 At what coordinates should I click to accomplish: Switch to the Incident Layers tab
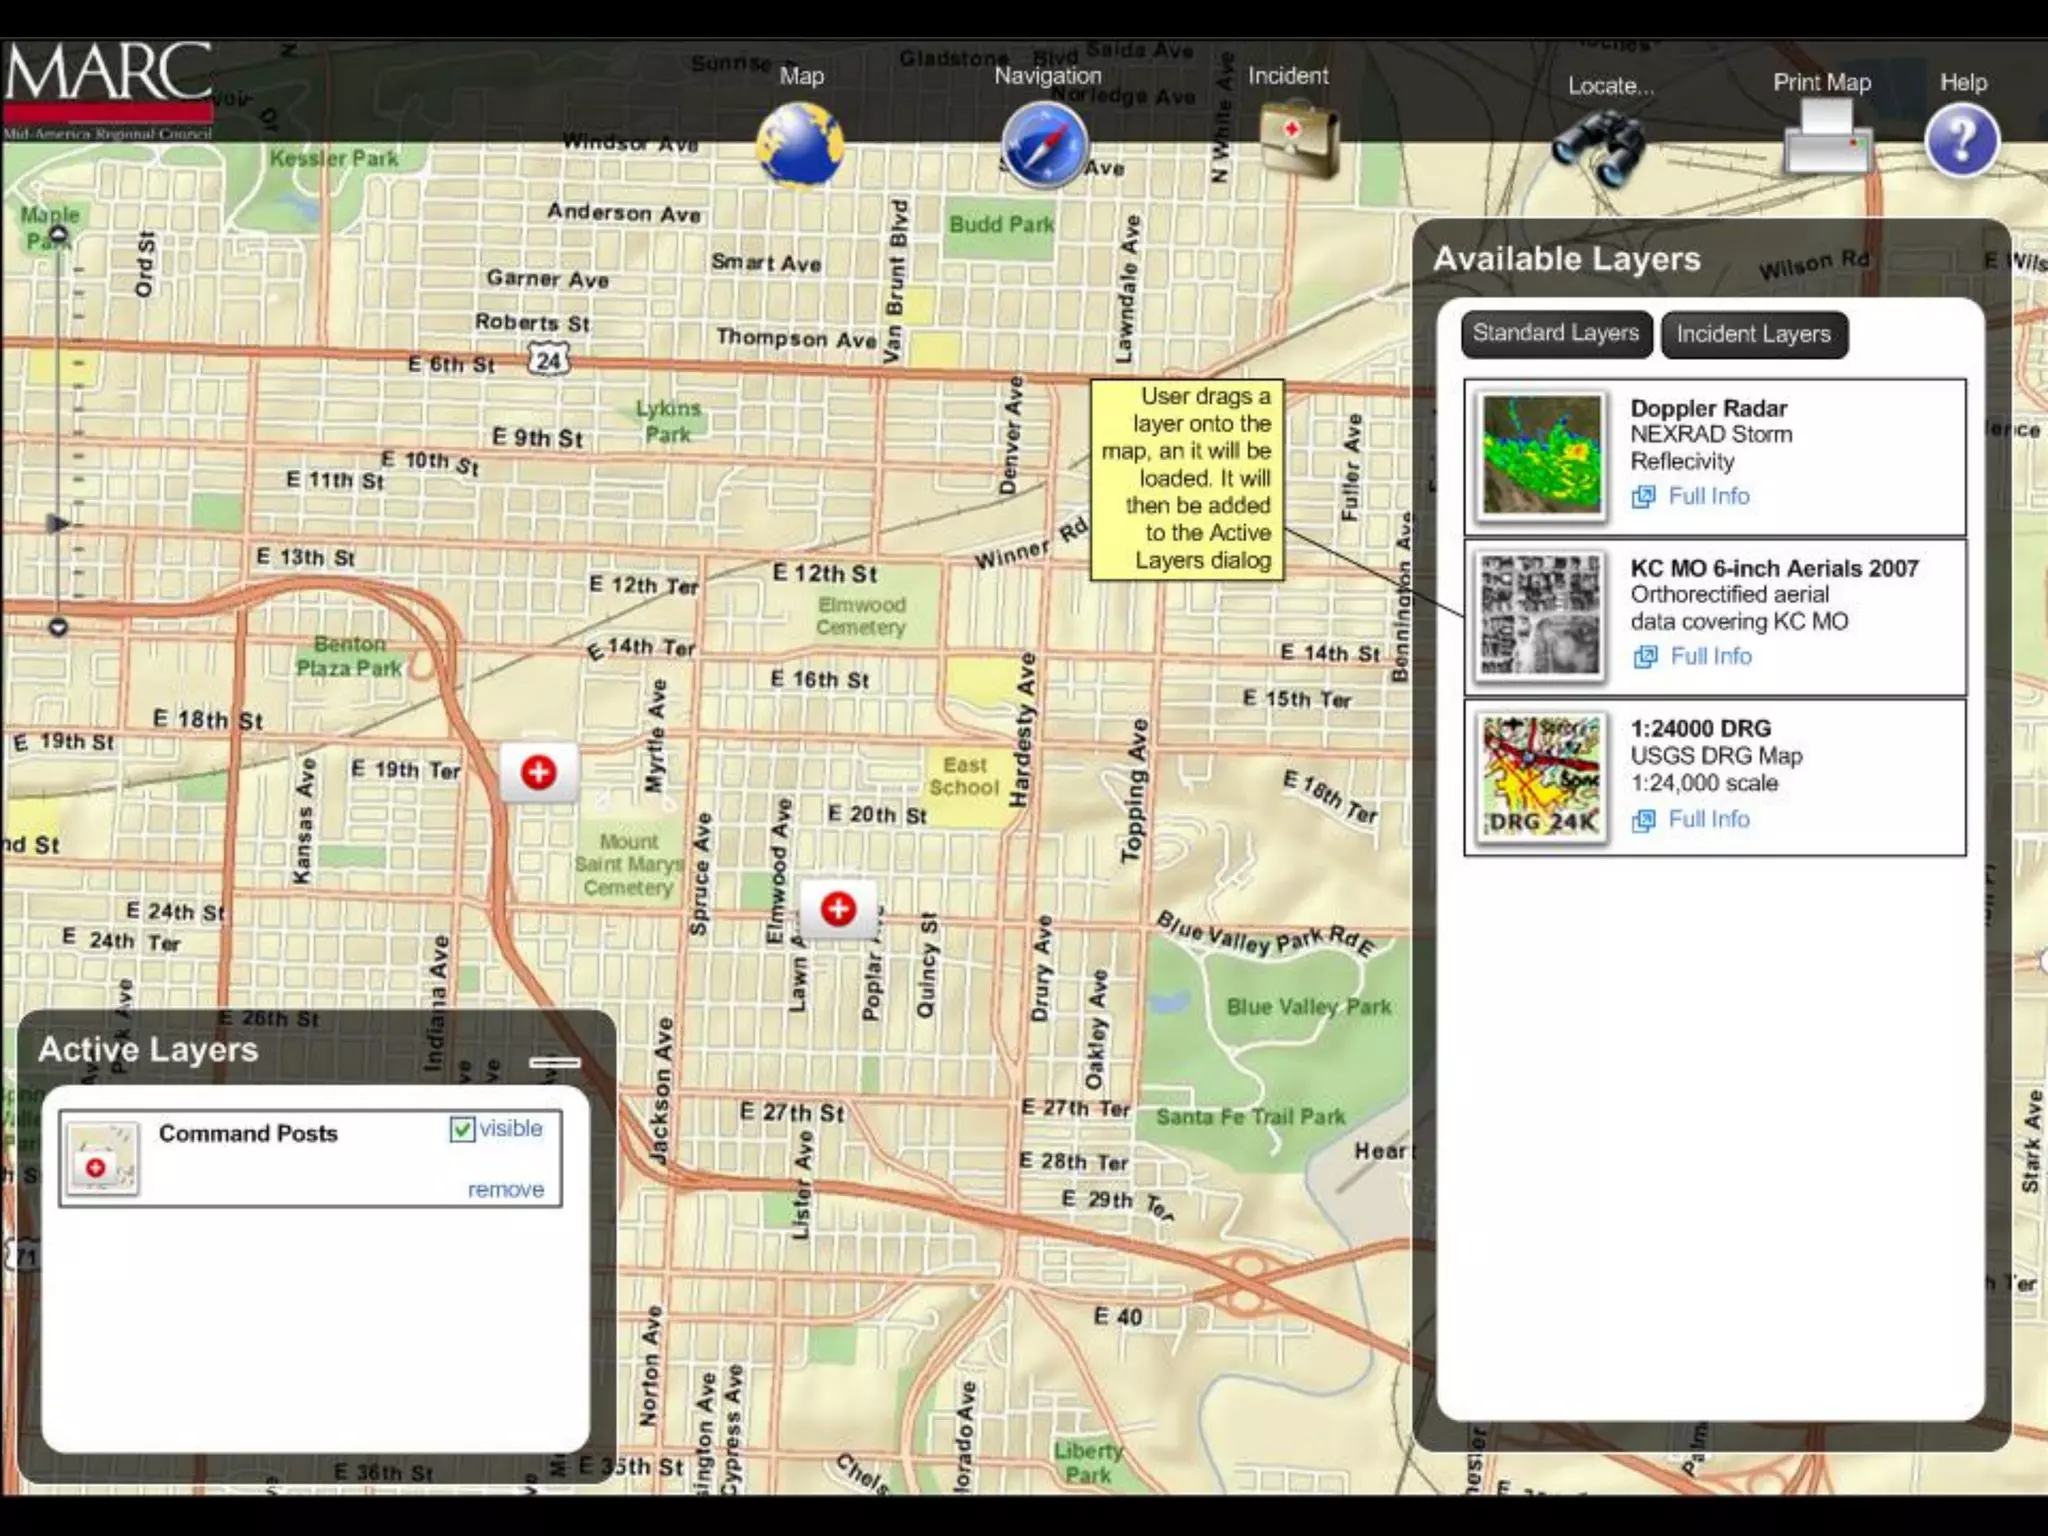point(1754,335)
